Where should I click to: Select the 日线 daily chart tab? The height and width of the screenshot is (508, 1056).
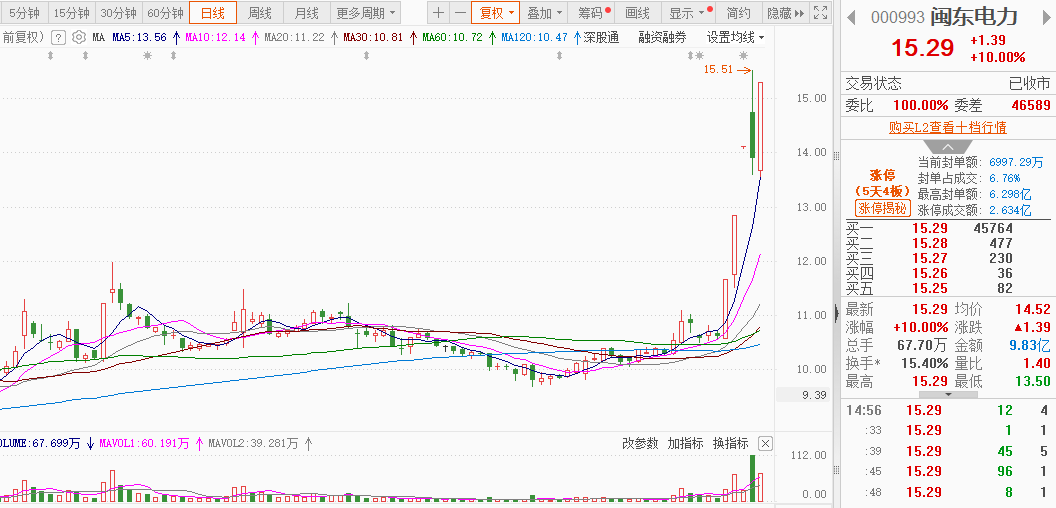coord(213,12)
